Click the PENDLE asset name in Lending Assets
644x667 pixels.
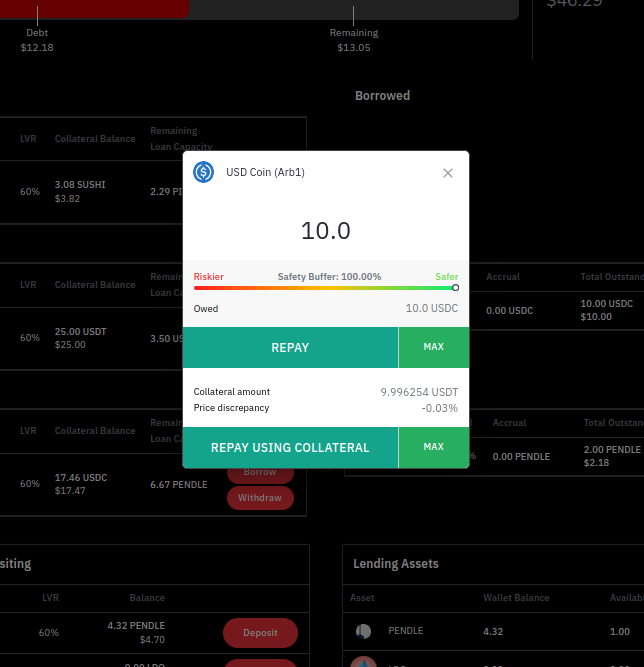405,631
